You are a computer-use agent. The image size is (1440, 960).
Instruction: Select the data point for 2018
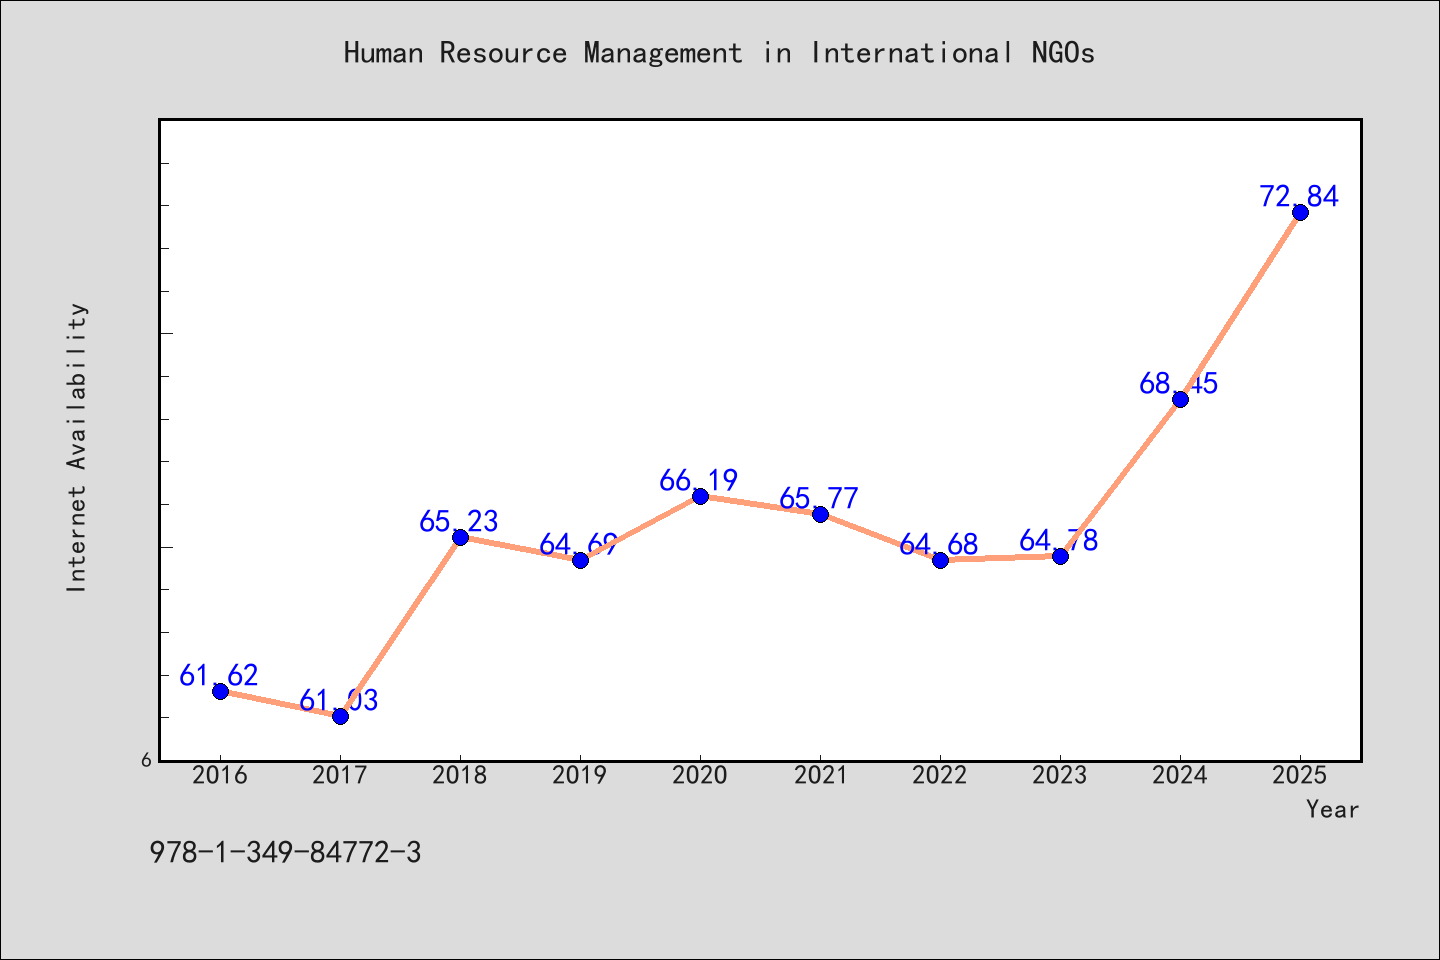click(460, 538)
